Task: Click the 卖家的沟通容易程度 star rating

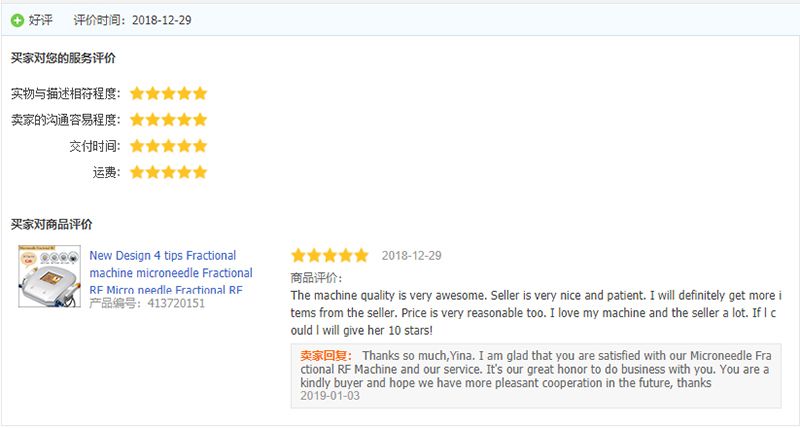Action: [x=168, y=120]
